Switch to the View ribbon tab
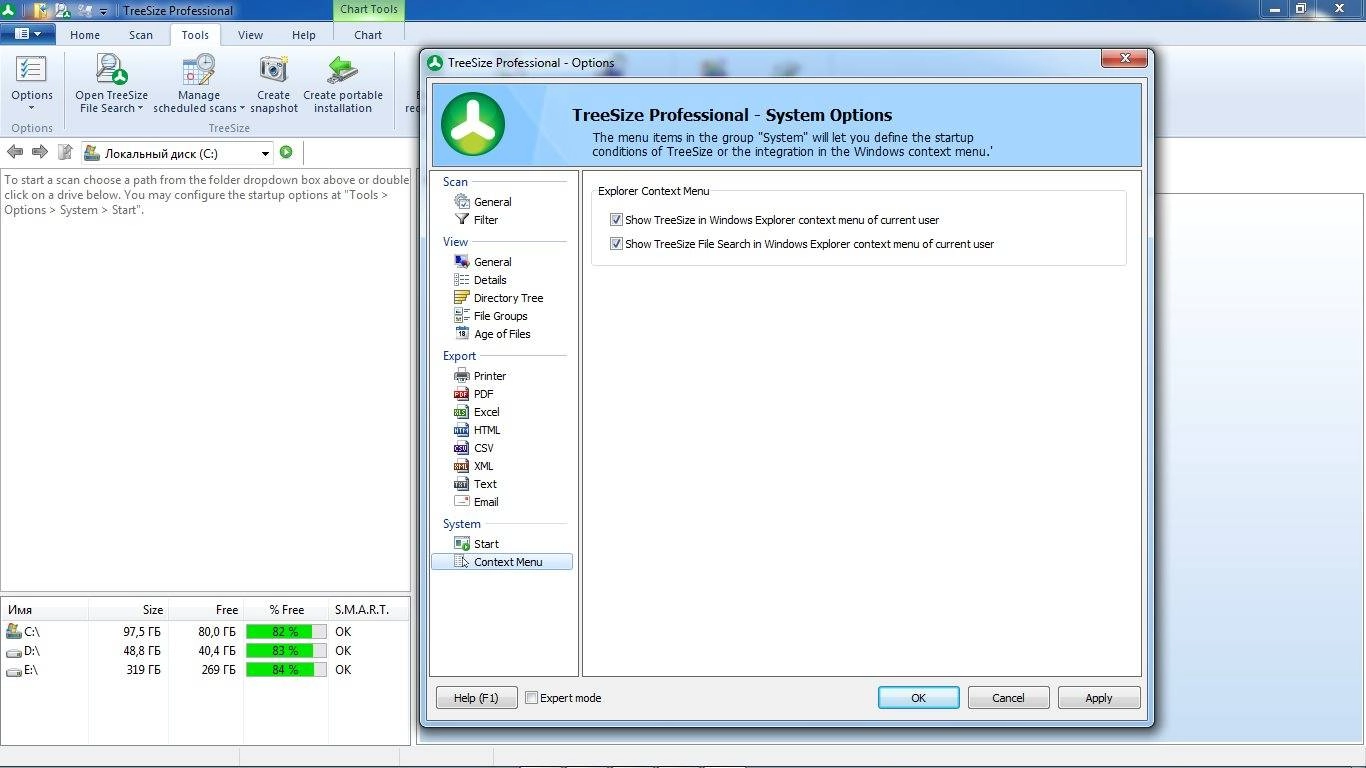 250,35
